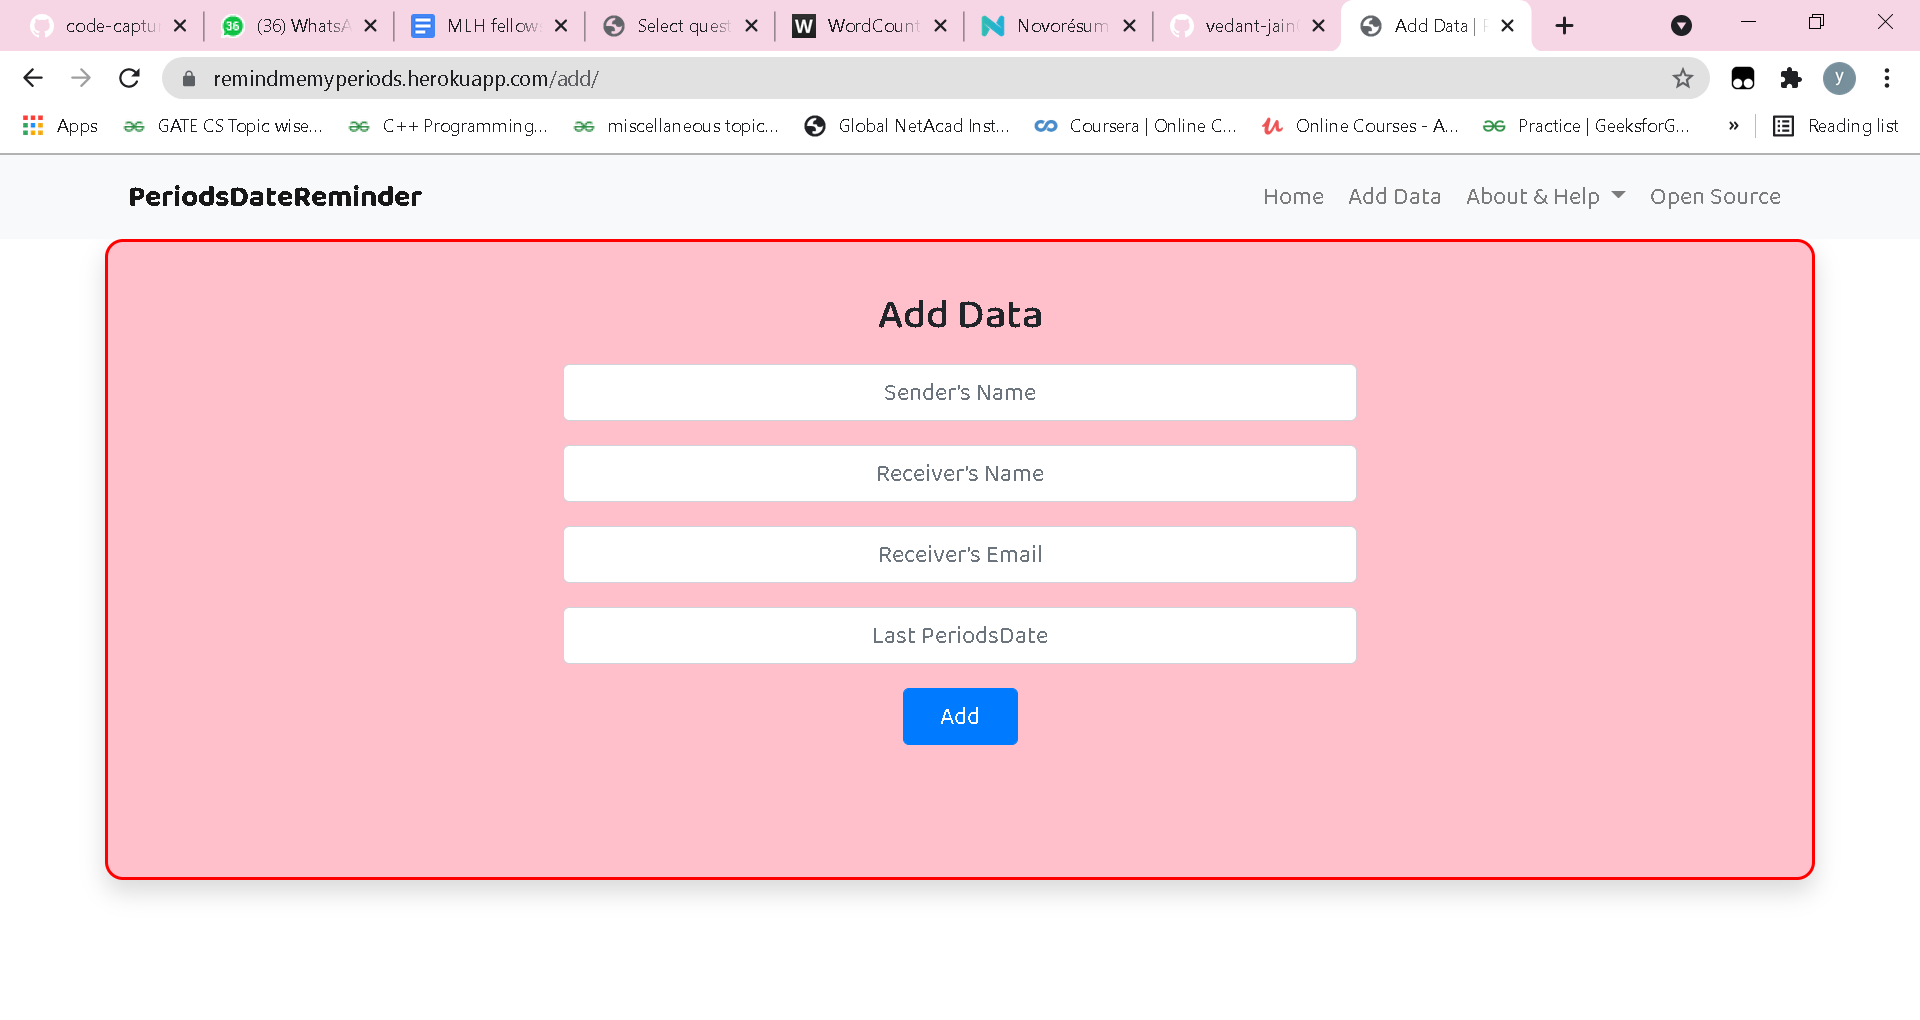Open Add Data in the navbar
Screen dimensions: 1920x1020
point(1394,197)
